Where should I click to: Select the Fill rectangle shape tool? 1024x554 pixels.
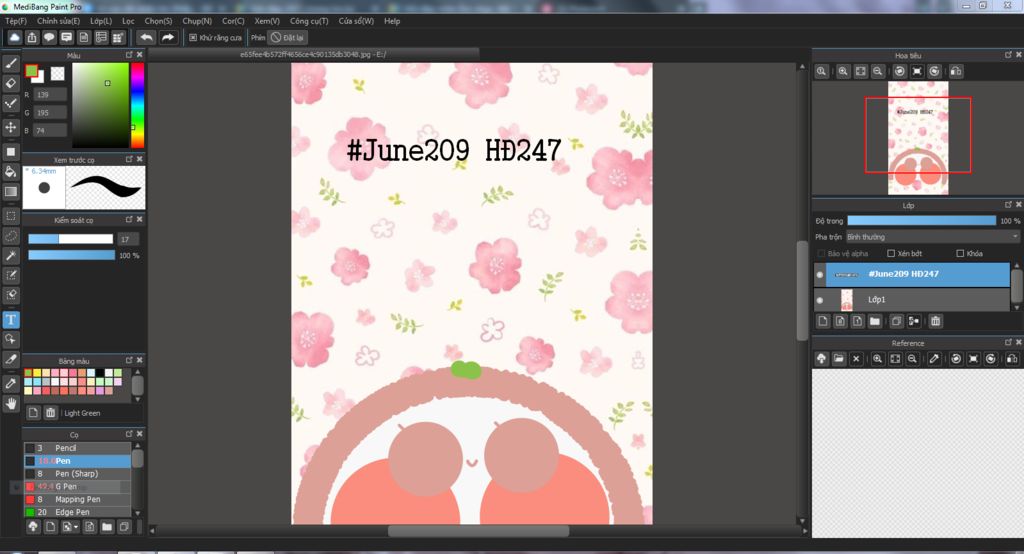click(10, 152)
